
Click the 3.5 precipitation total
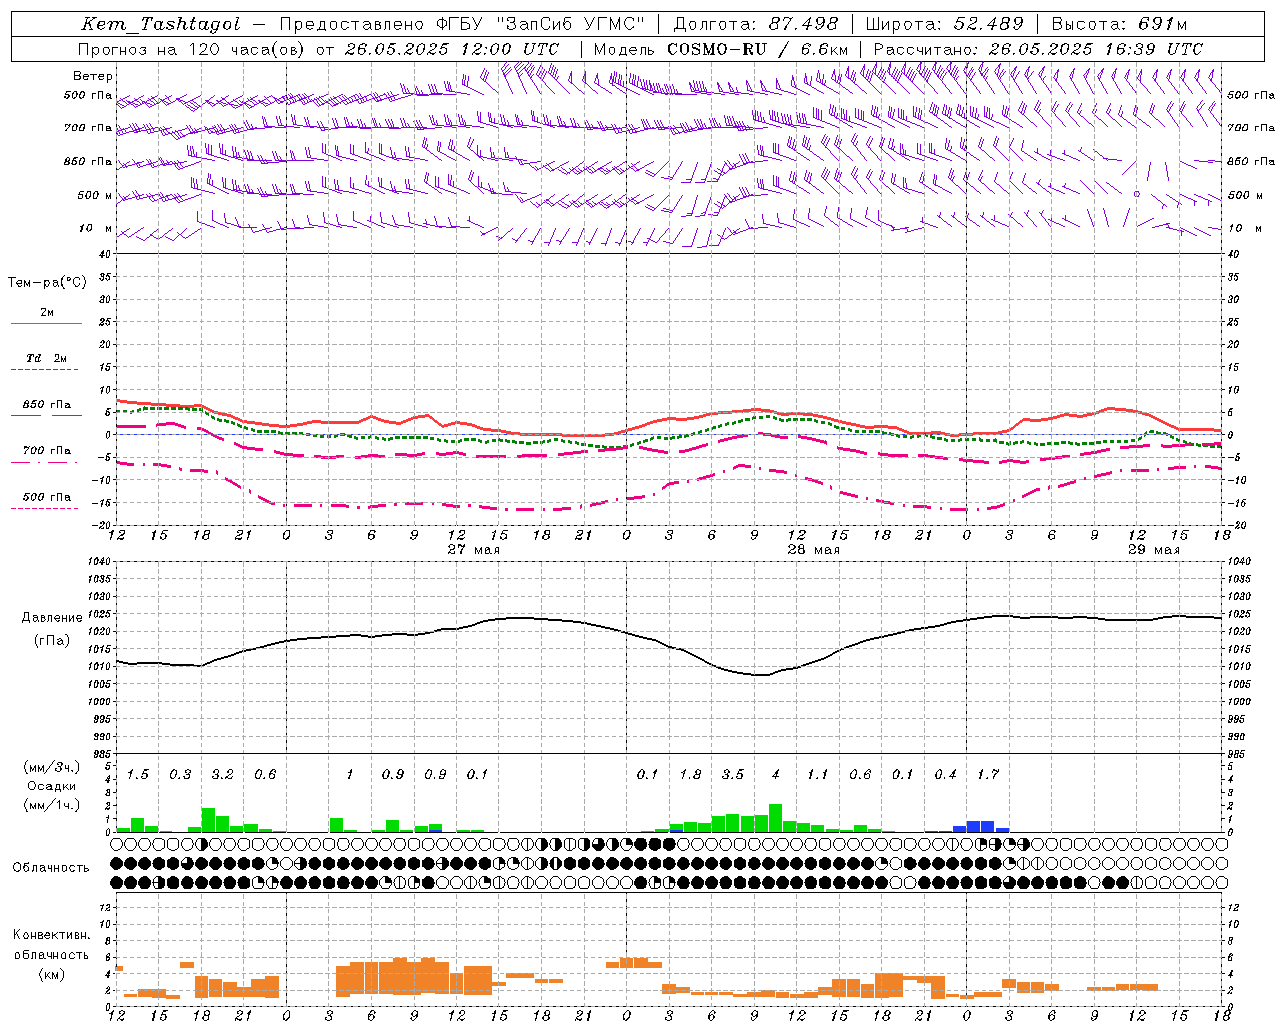(733, 774)
